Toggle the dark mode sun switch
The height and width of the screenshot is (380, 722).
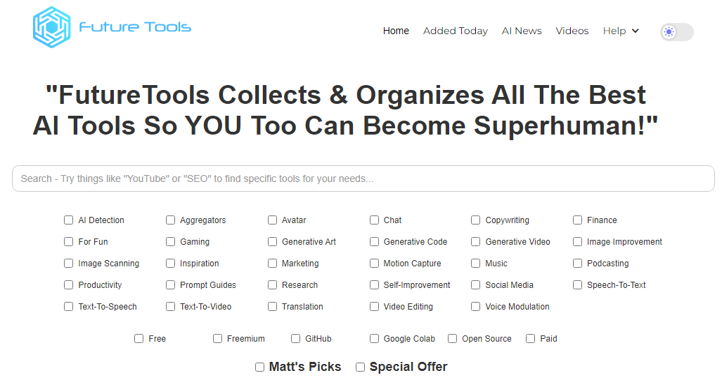point(677,32)
